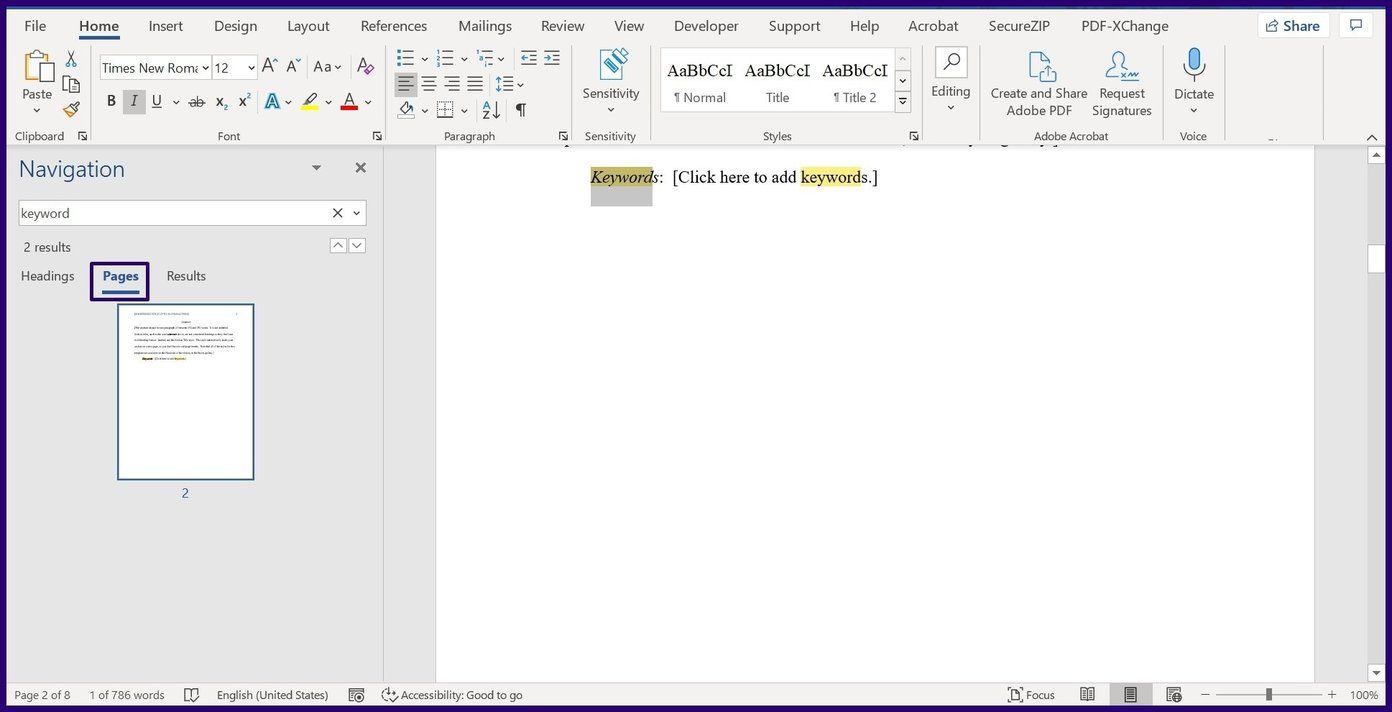Go to previous search result
Image resolution: width=1392 pixels, height=712 pixels.
[338, 245]
